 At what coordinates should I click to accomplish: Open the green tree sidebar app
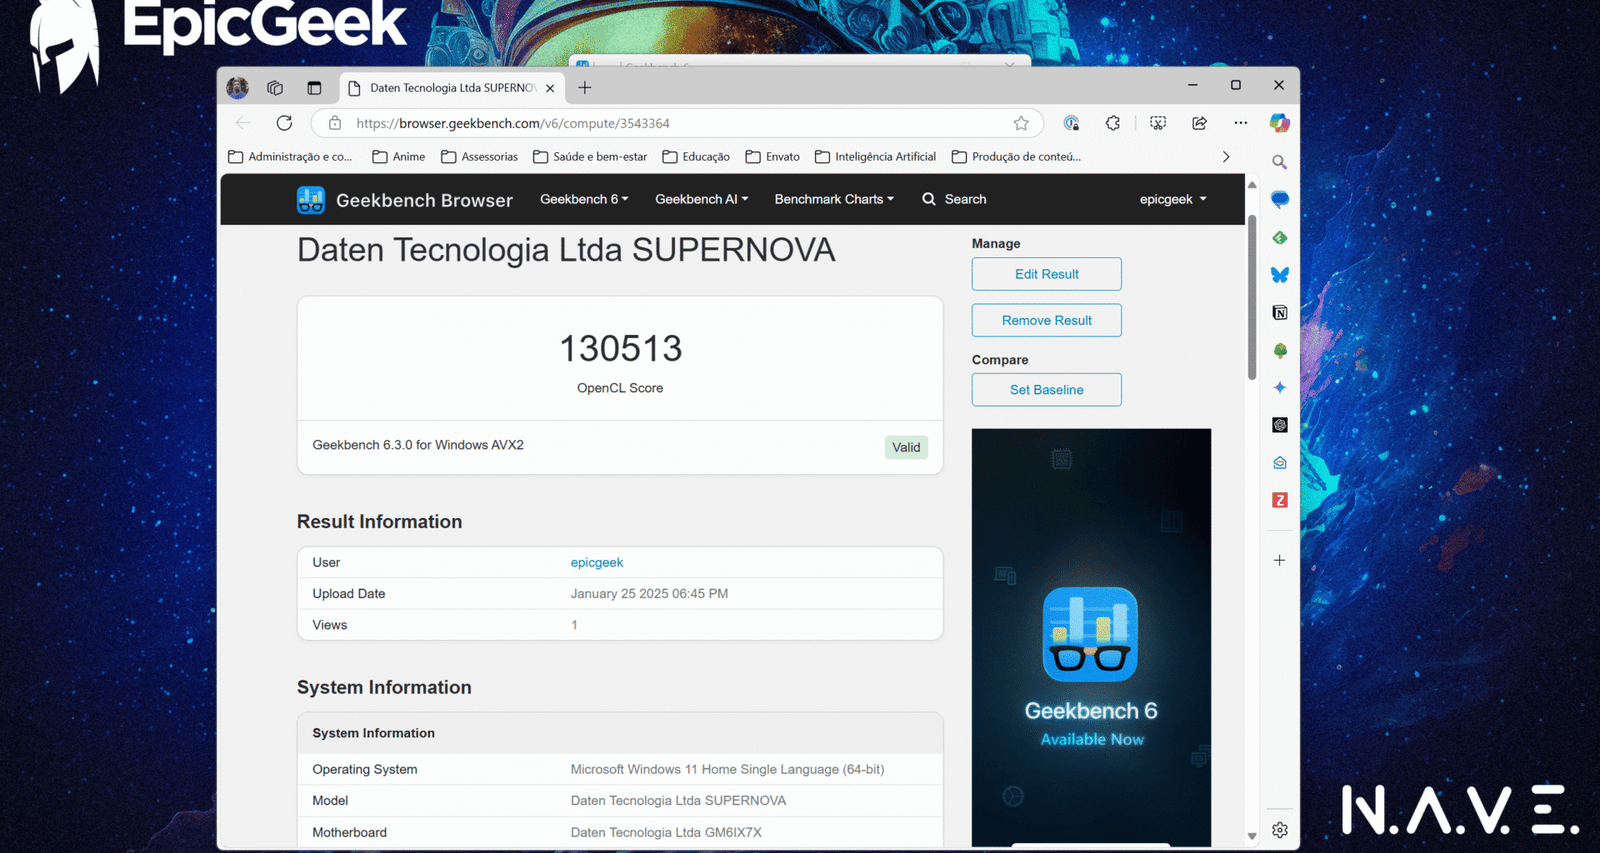pyautogui.click(x=1280, y=350)
